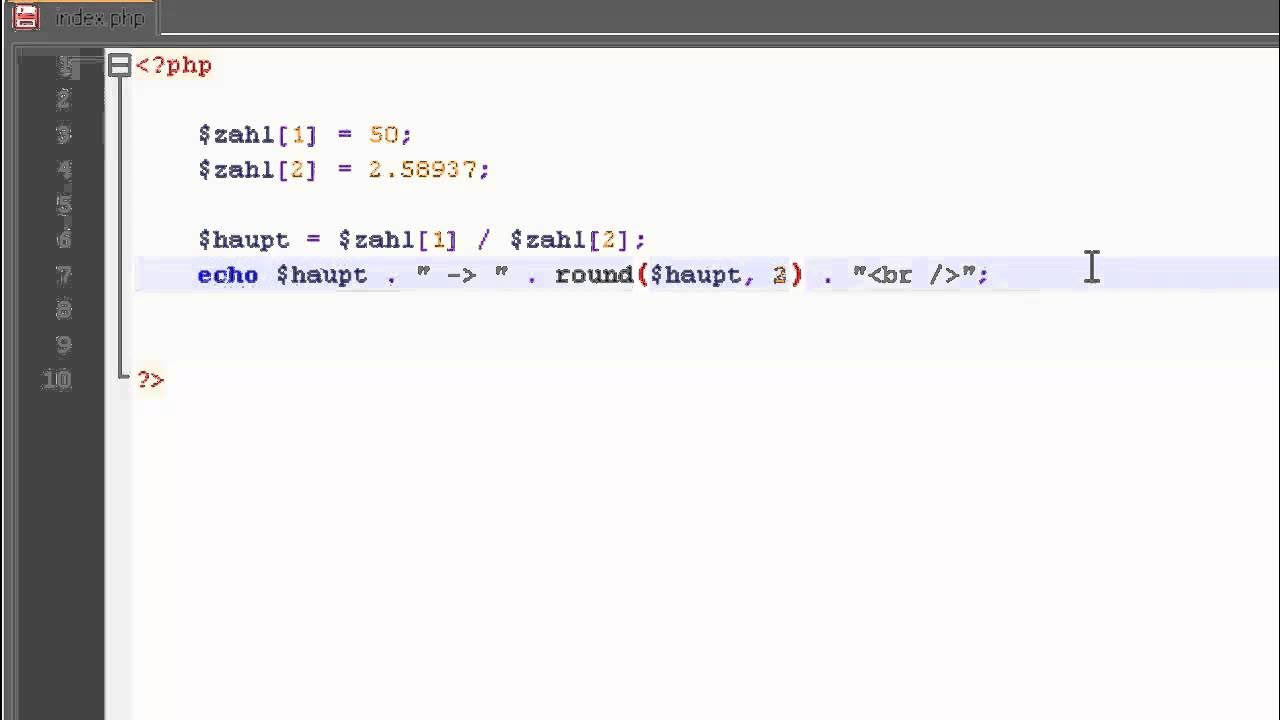
Task: Click the round function call
Action: pos(594,275)
